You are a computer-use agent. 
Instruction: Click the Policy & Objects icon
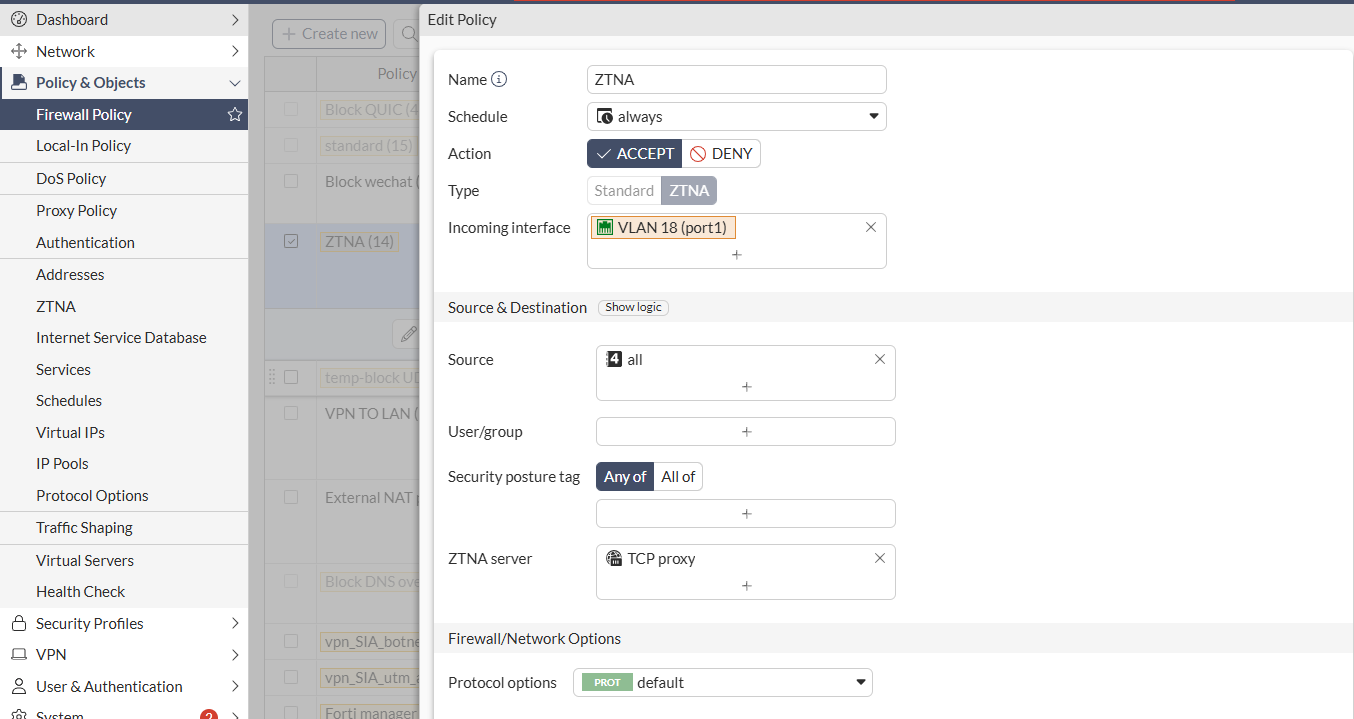point(18,82)
